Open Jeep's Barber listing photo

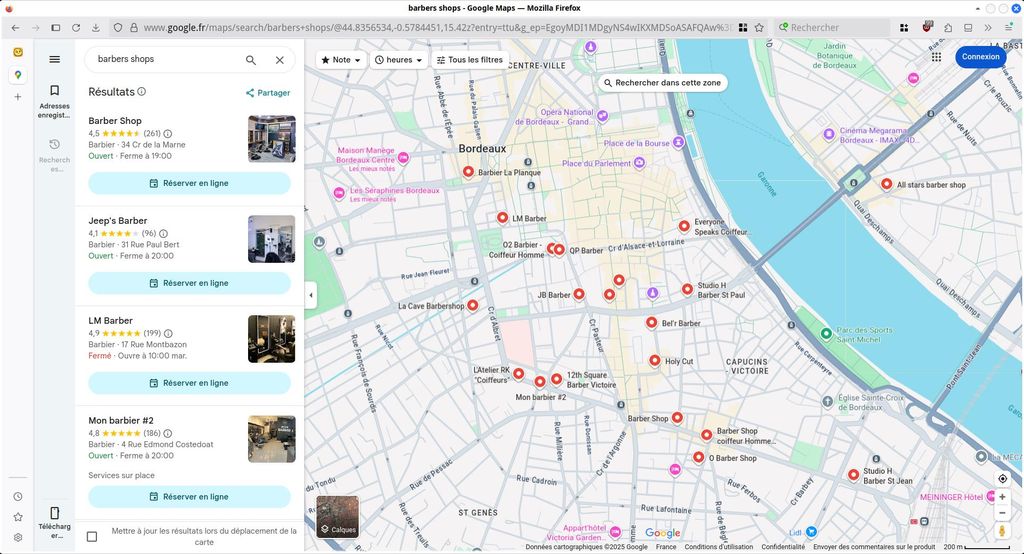click(x=272, y=239)
